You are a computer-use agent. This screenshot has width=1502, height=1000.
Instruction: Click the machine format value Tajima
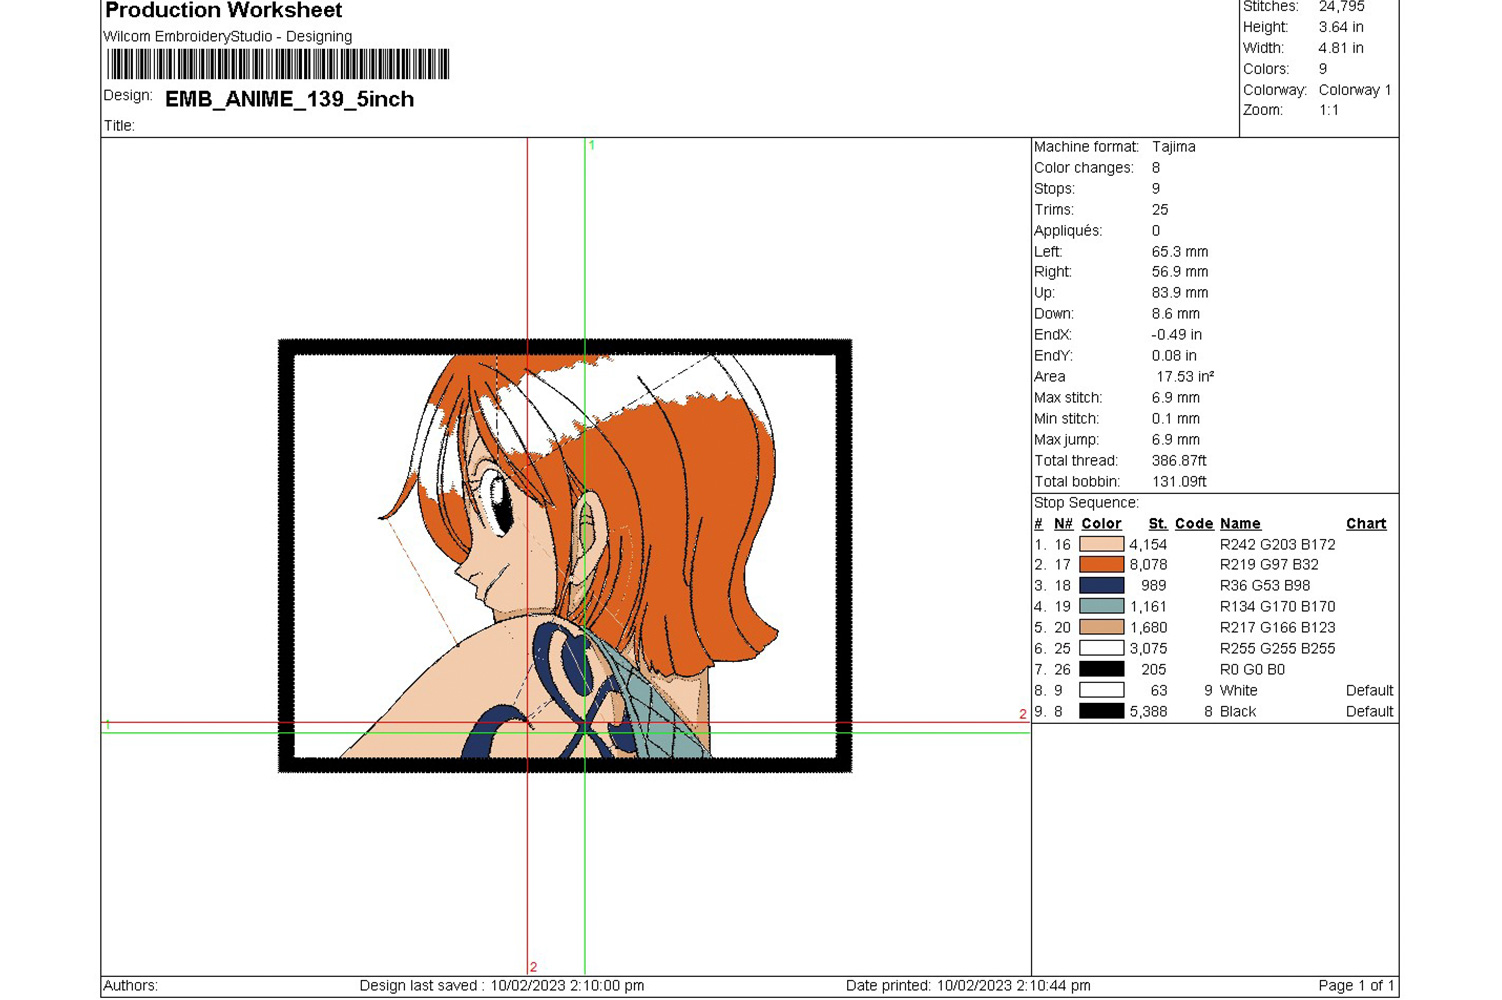click(1174, 146)
